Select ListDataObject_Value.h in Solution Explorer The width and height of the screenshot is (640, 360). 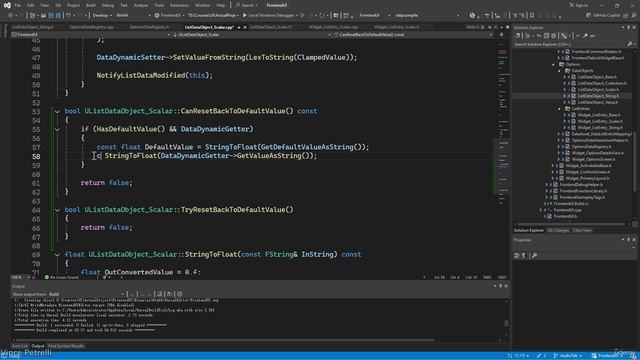[598, 102]
